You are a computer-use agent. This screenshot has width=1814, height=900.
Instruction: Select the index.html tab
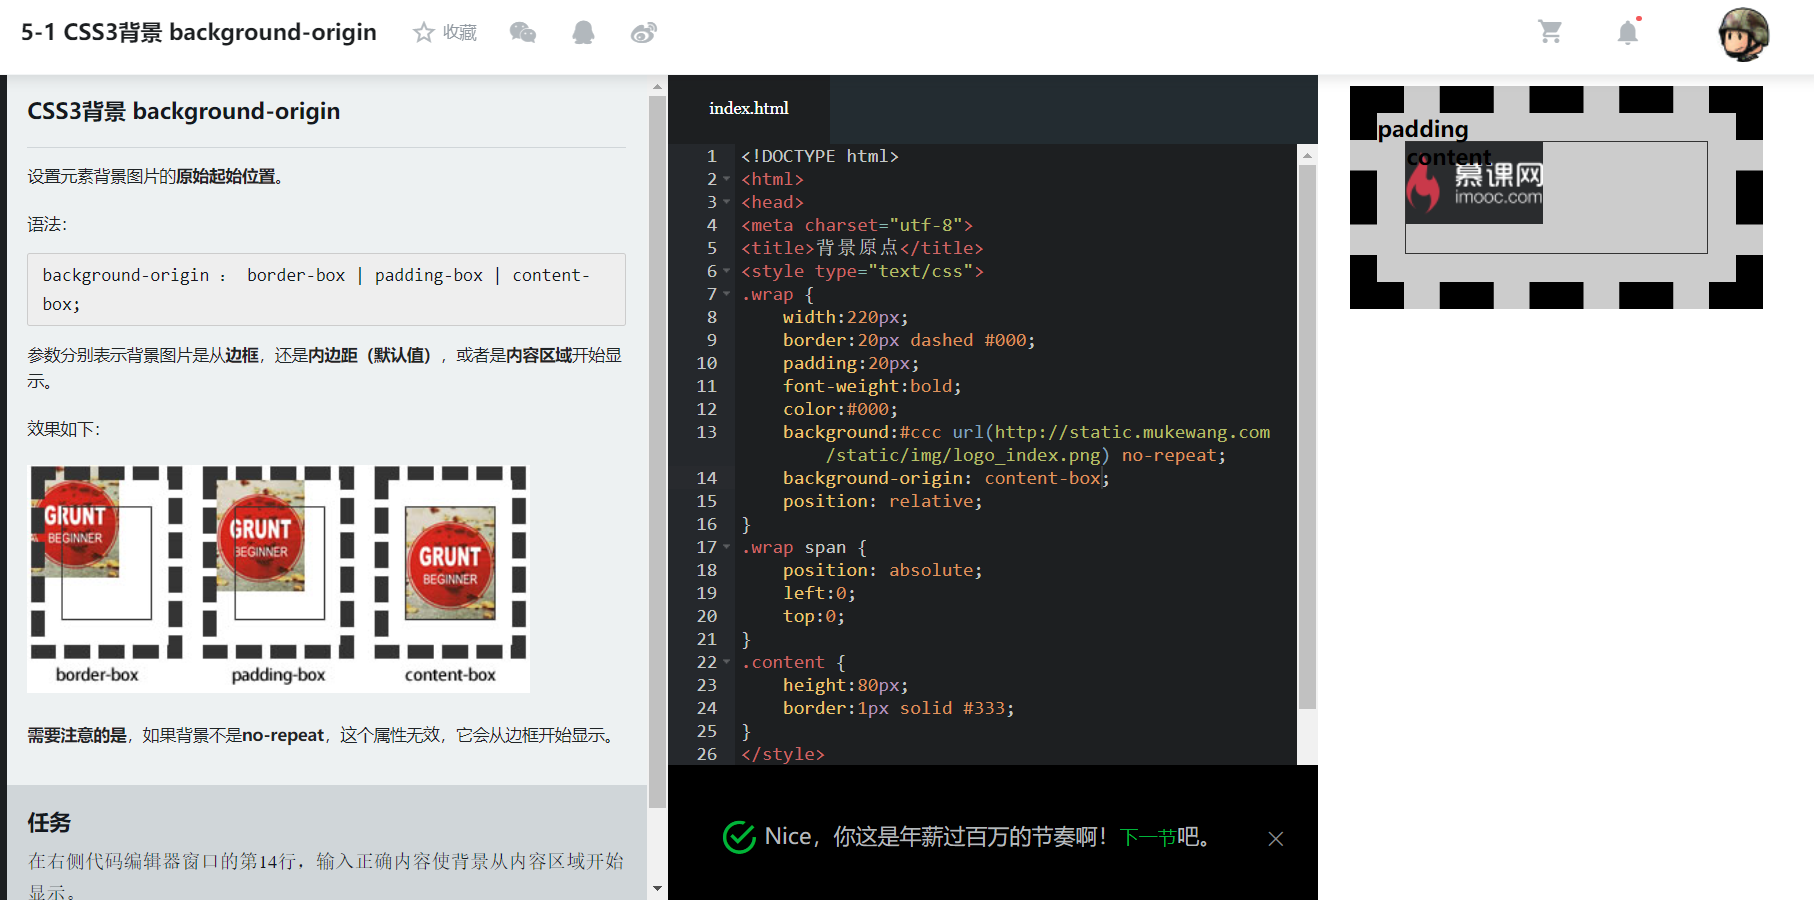coord(748,108)
